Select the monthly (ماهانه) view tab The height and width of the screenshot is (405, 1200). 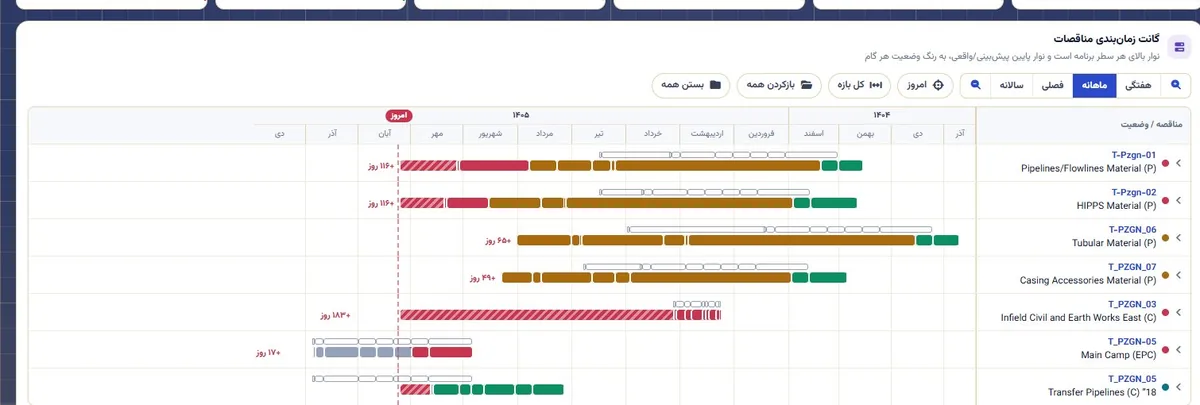[x=1094, y=85]
